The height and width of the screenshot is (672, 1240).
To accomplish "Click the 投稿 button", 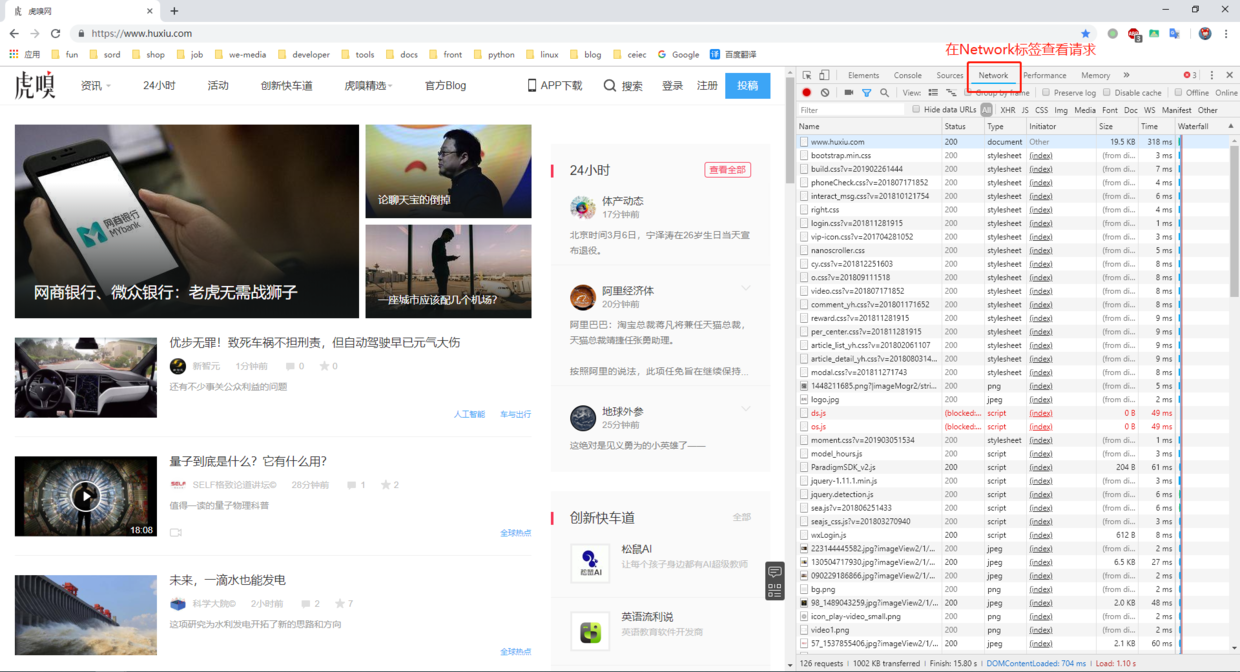I will (747, 86).
